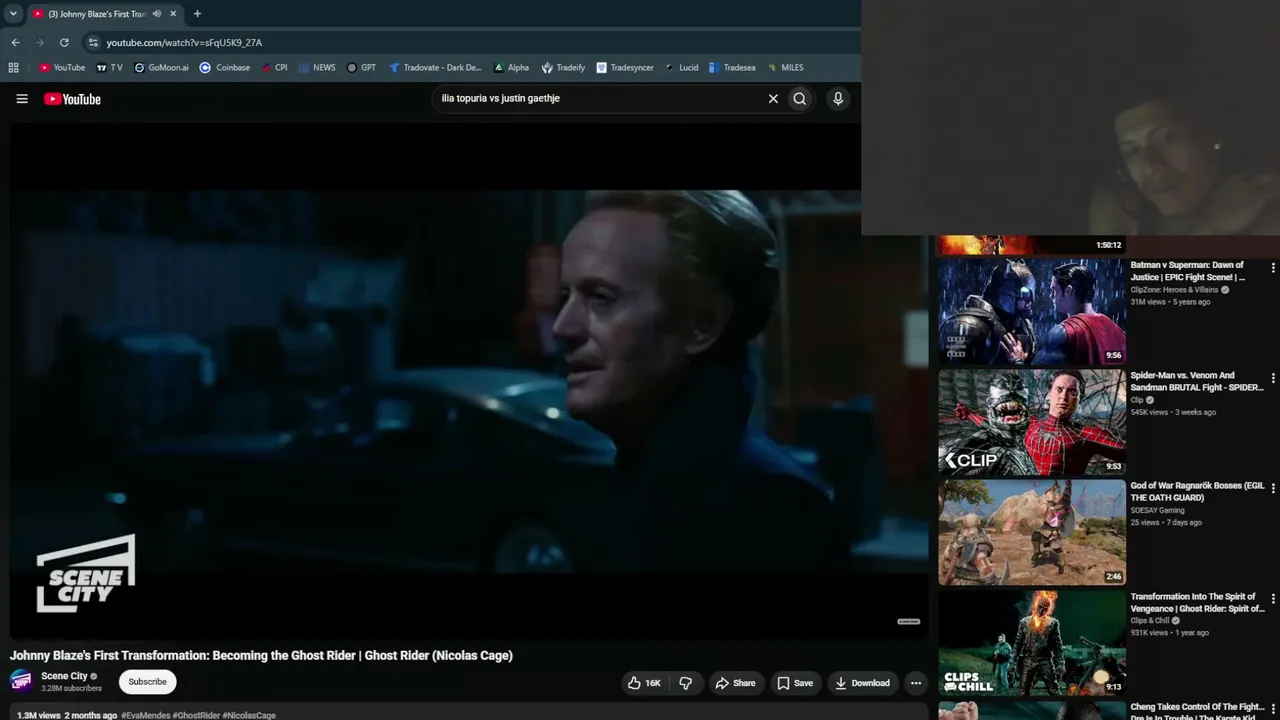Close the Johnny Blaze YouTube tab
Screen dimensions: 1280x720
pyautogui.click(x=173, y=14)
